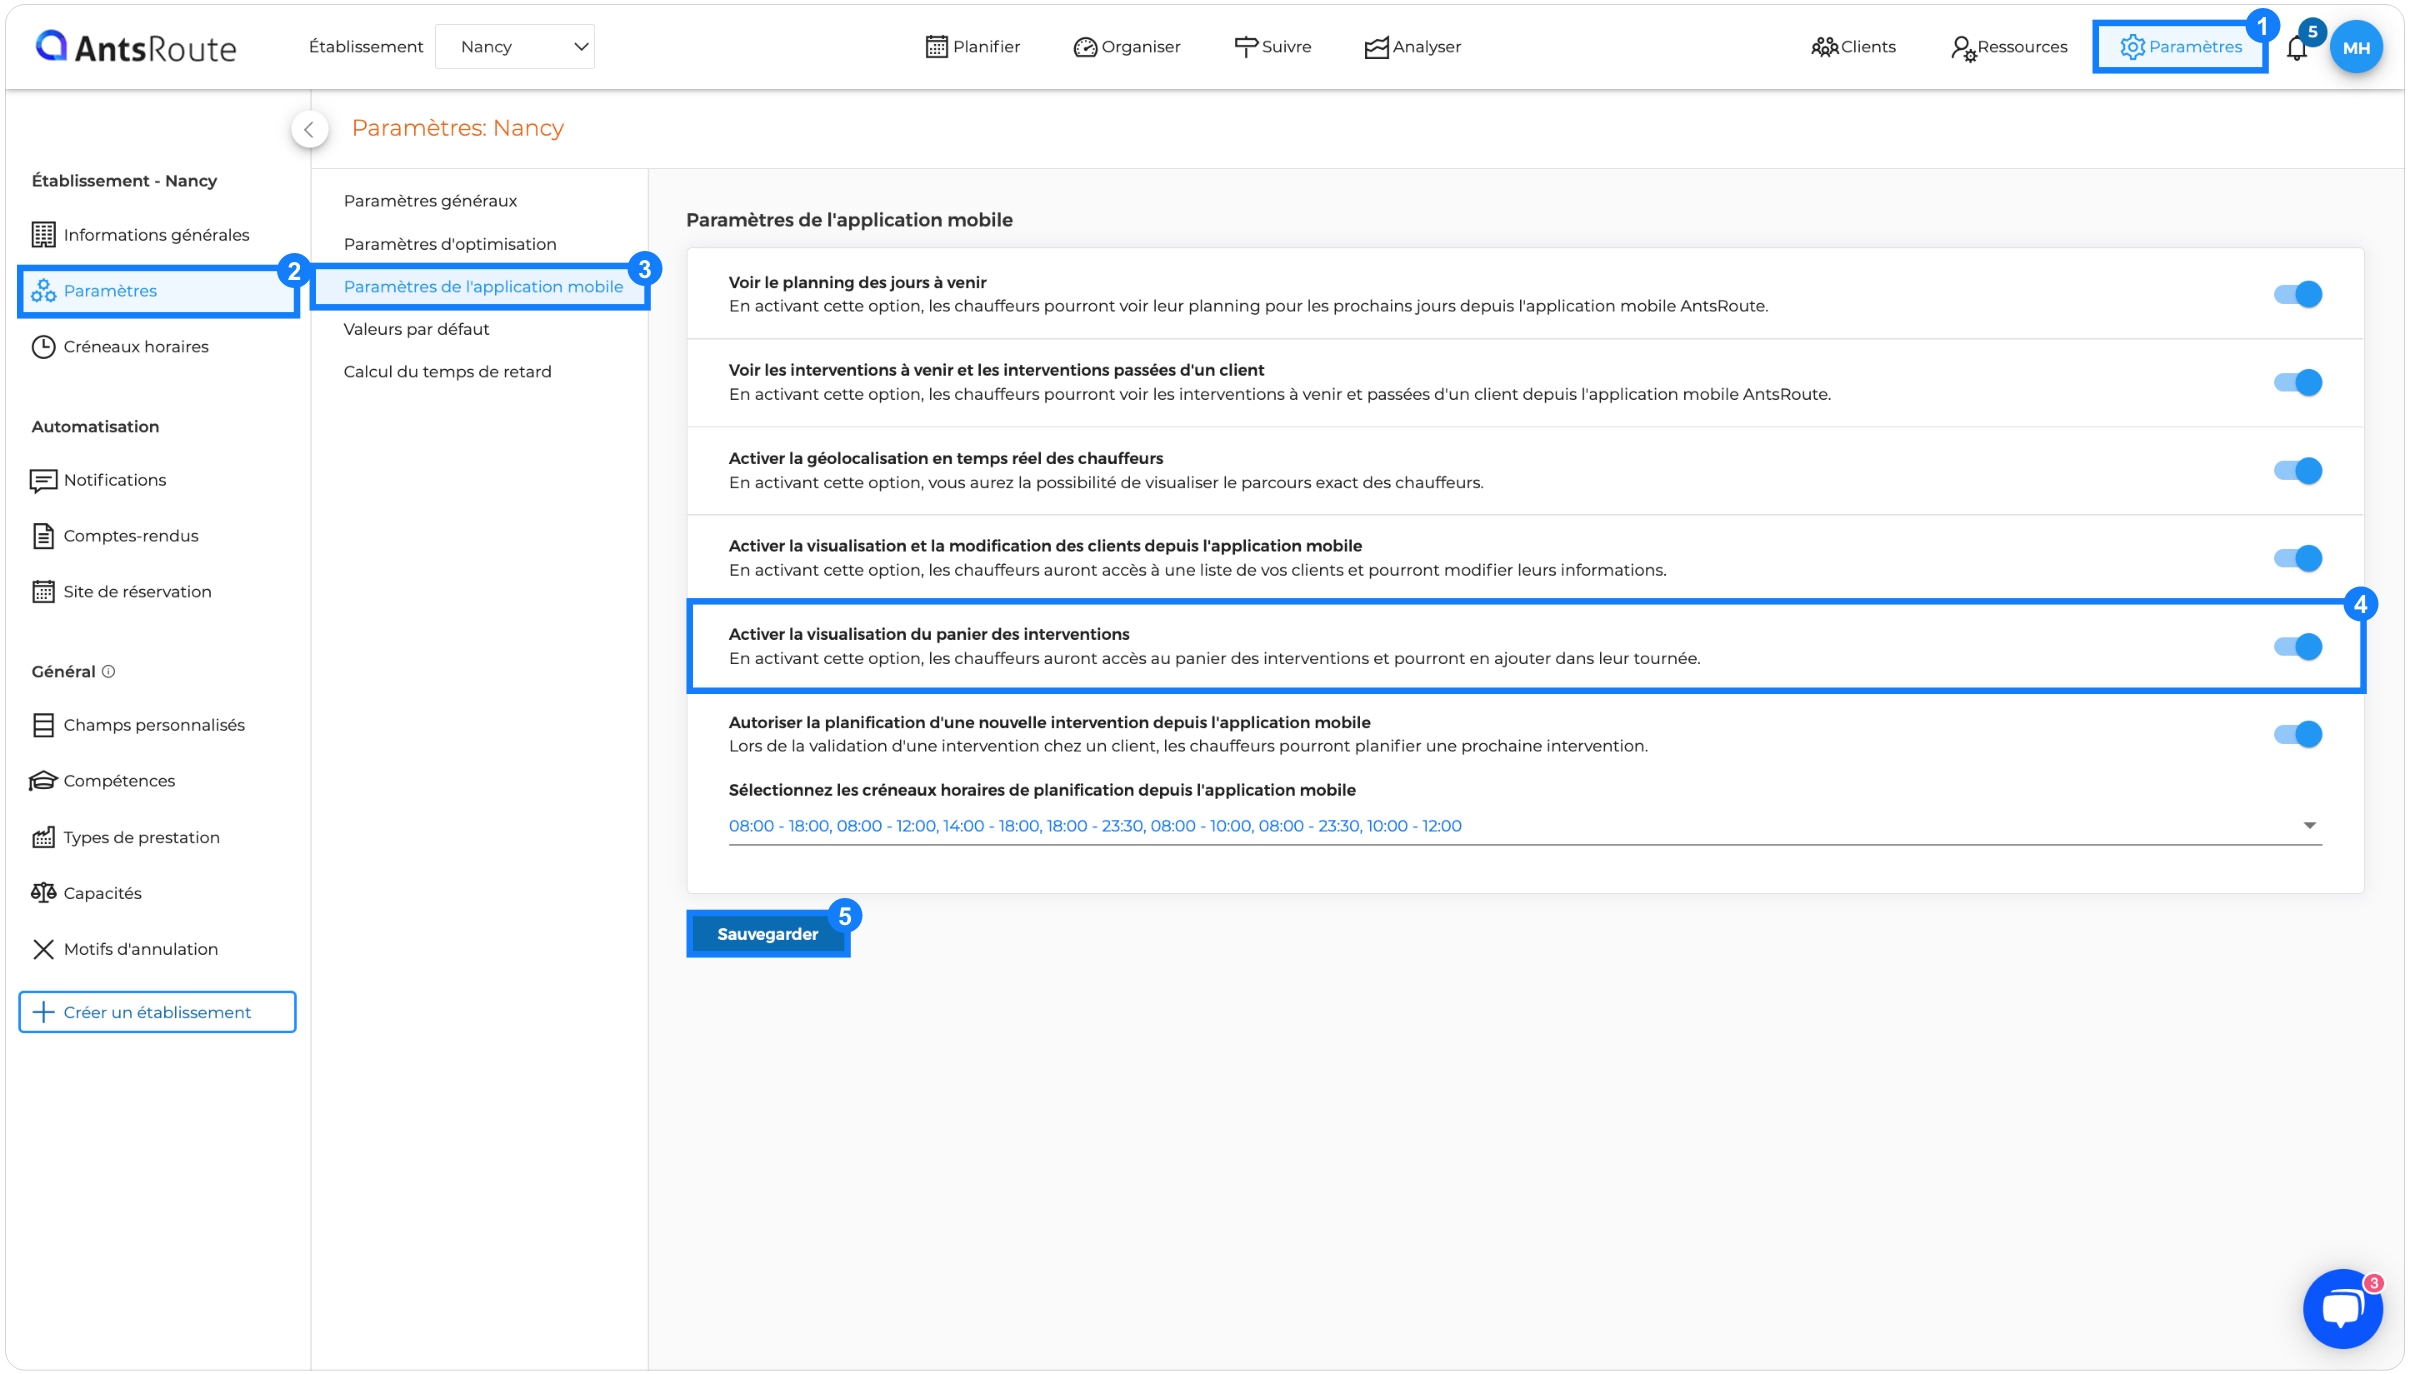2409x1374 pixels.
Task: Click the Compétences graduation cap icon
Action: coord(43,781)
